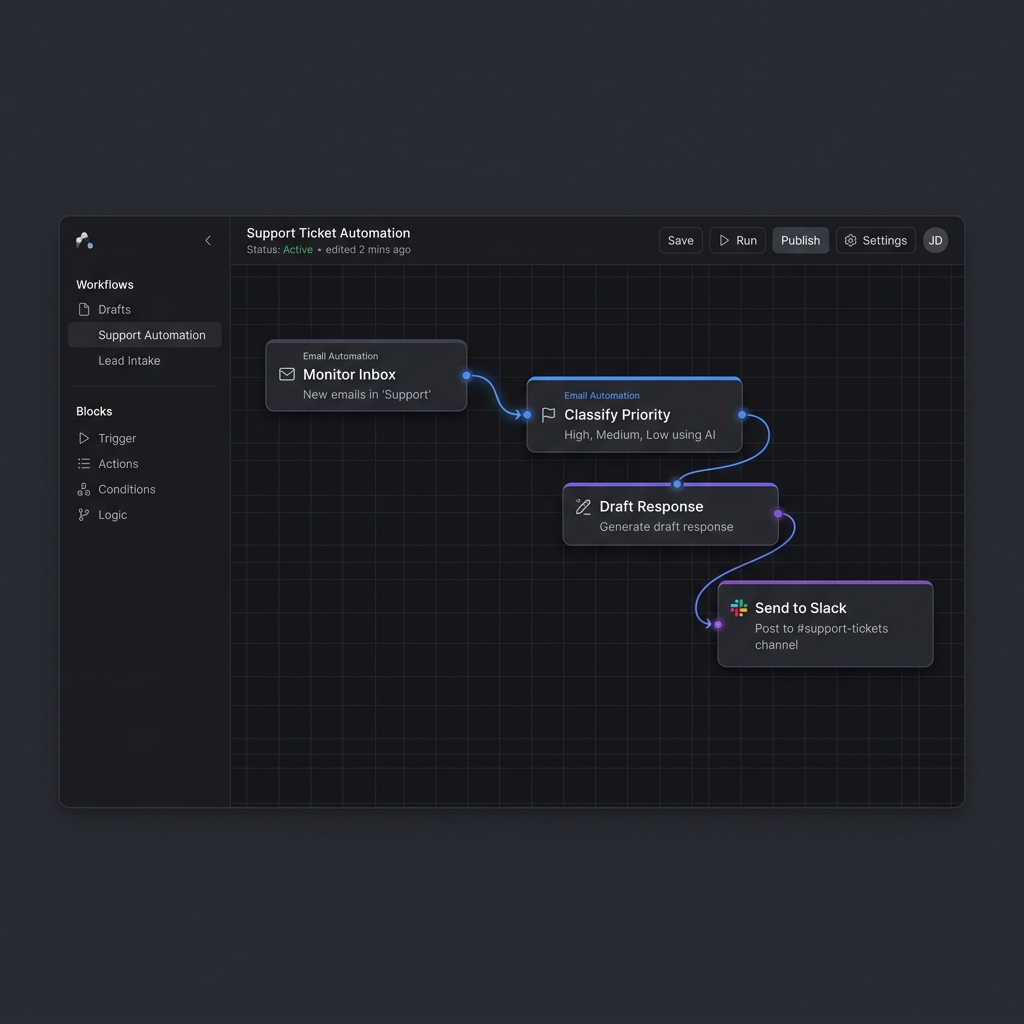Open the JD user avatar menu
Image resolution: width=1024 pixels, height=1024 pixels.
coord(935,240)
